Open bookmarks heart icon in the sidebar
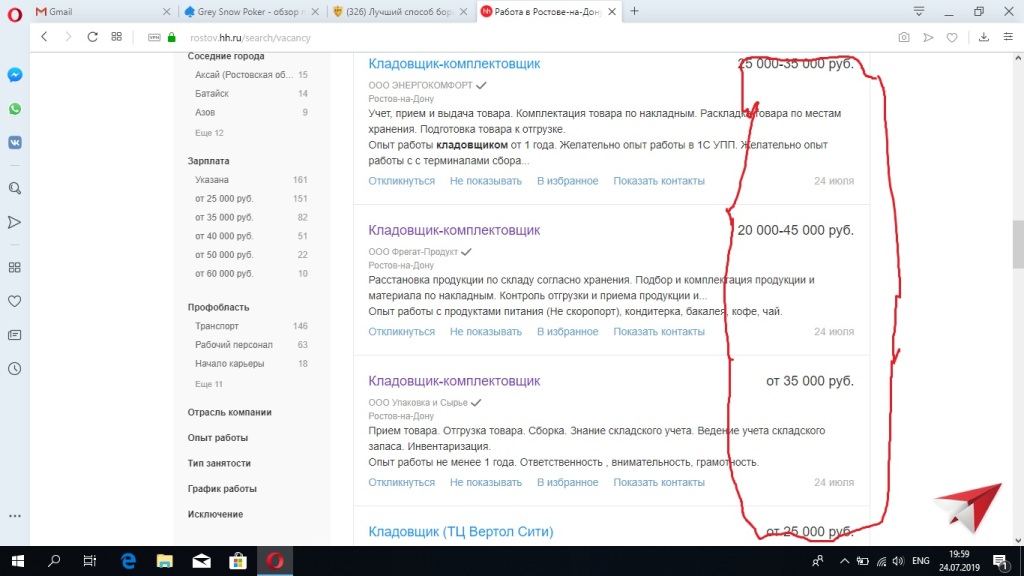Image resolution: width=1024 pixels, height=576 pixels. click(x=15, y=300)
